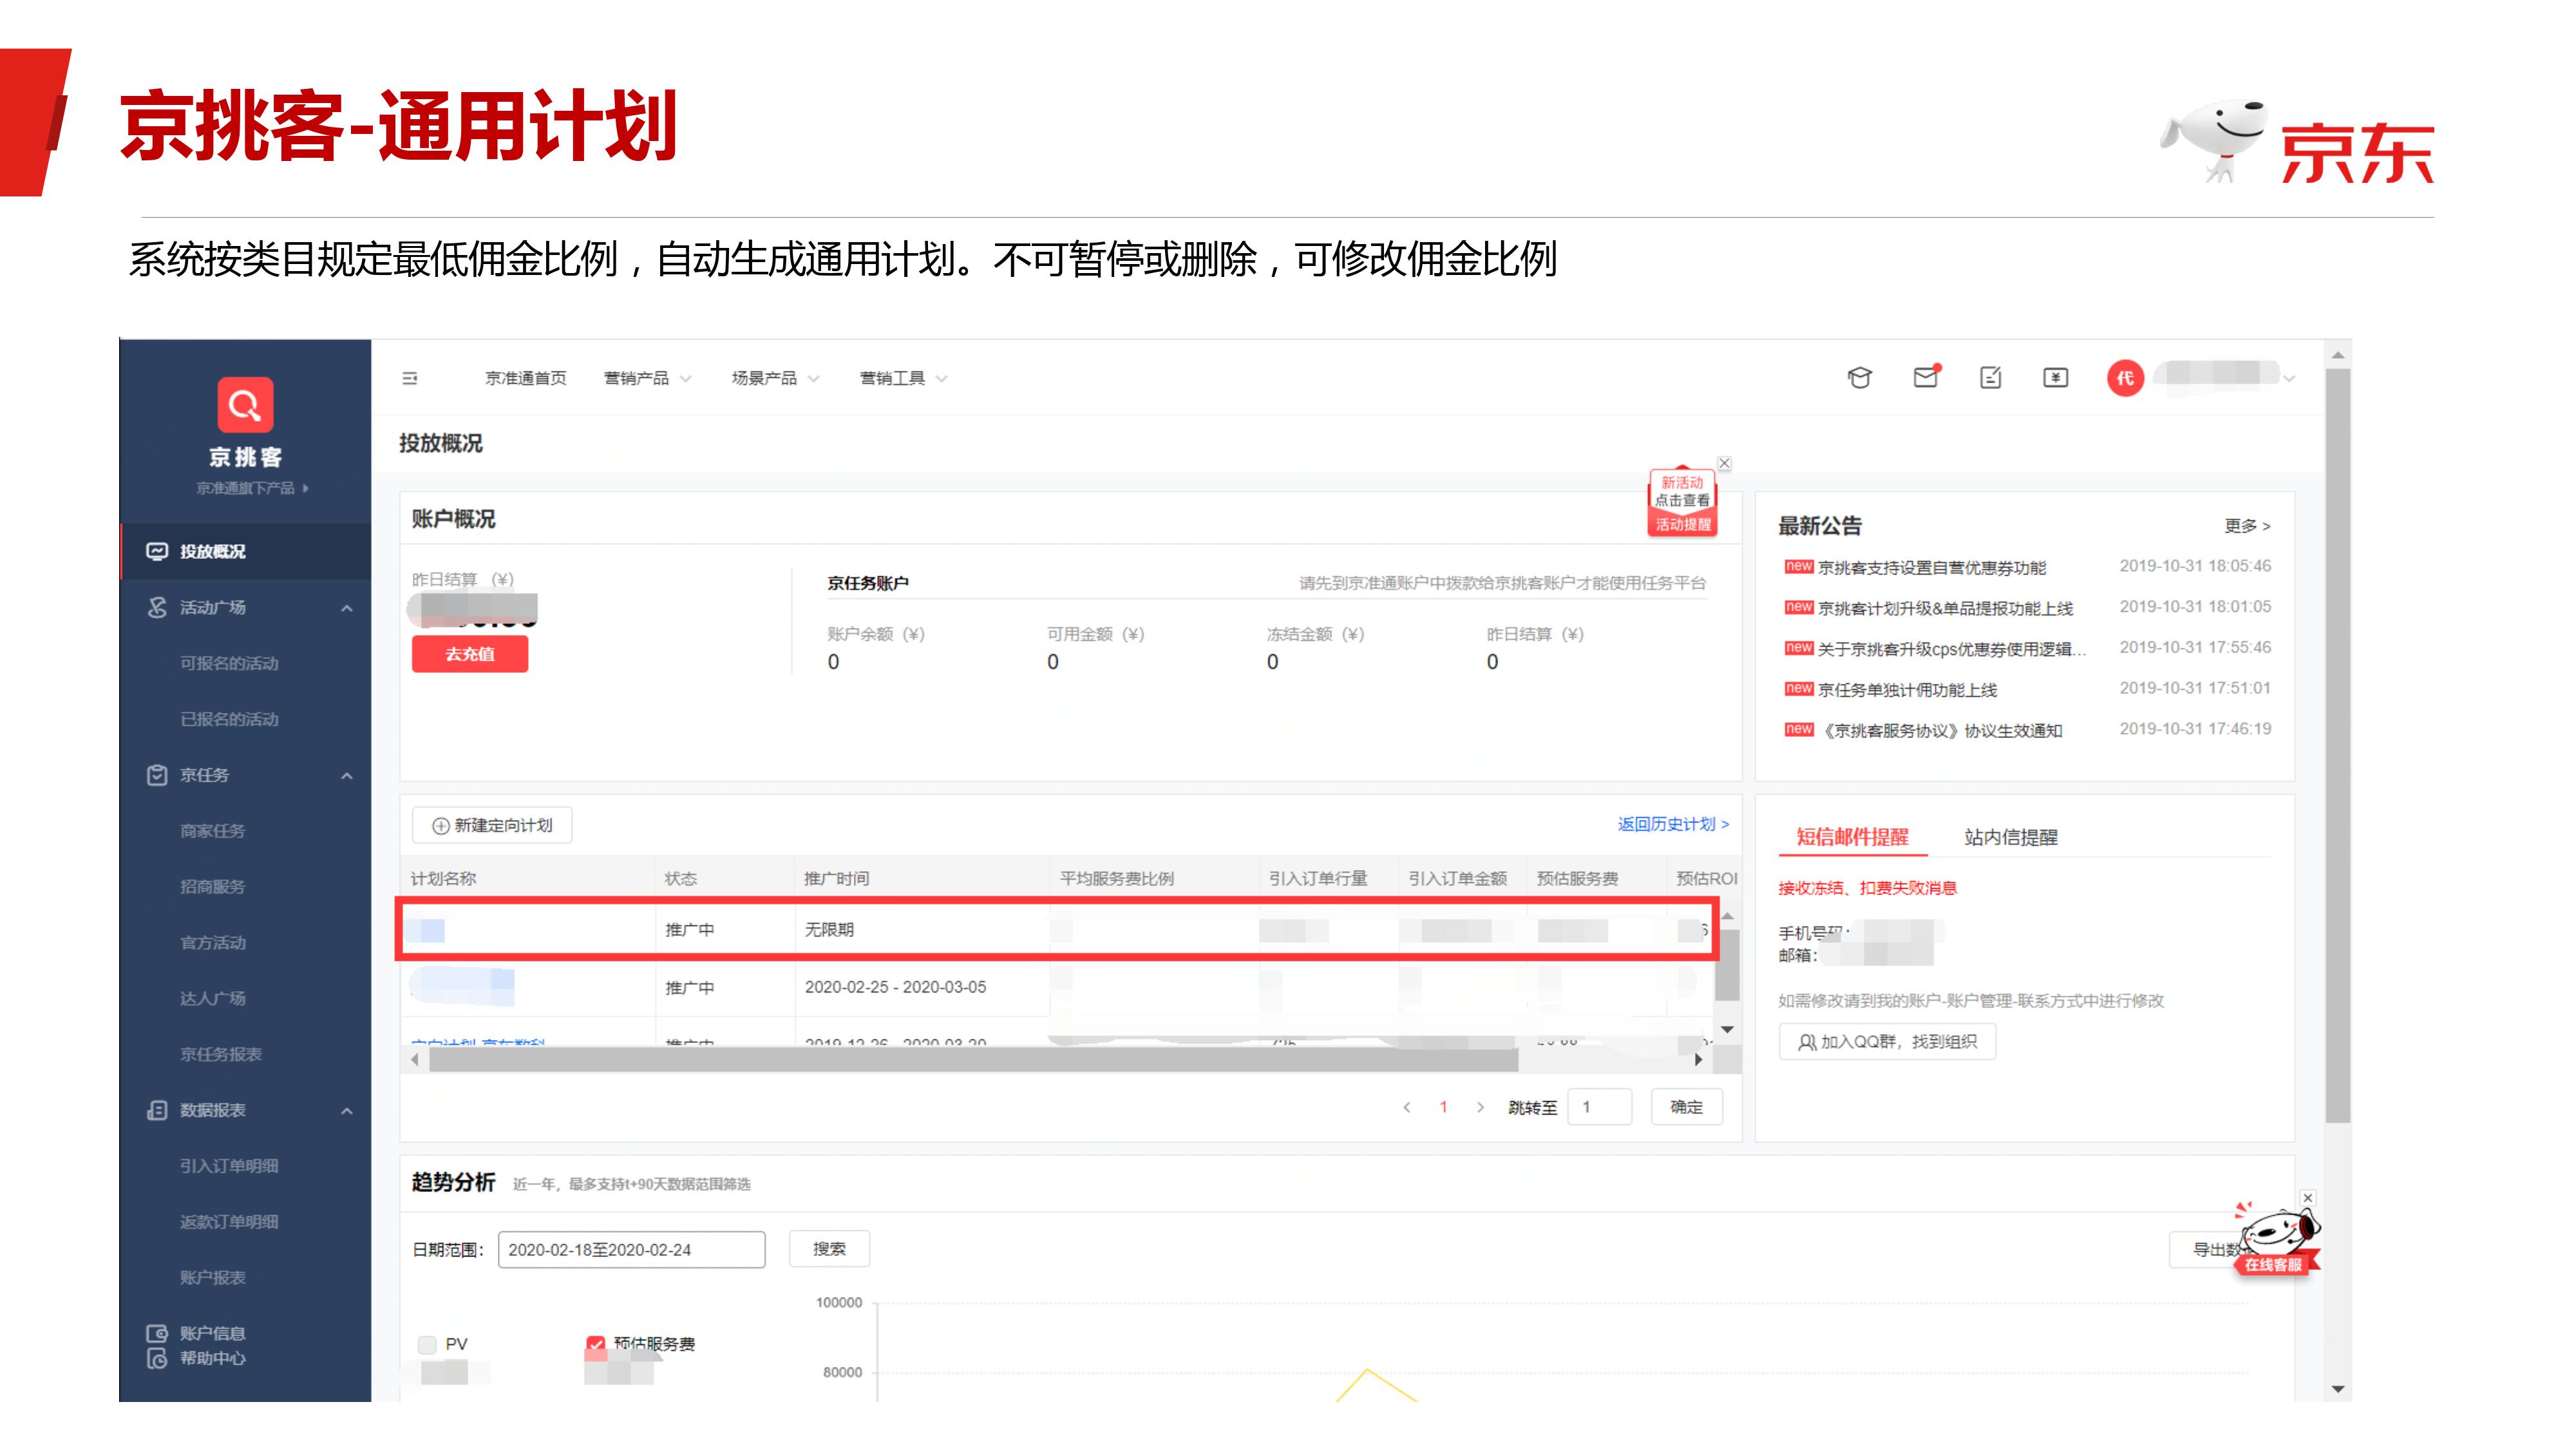Image resolution: width=2576 pixels, height=1449 pixels.
Task: Click the 活动广场 sidebar icon
Action: point(157,607)
